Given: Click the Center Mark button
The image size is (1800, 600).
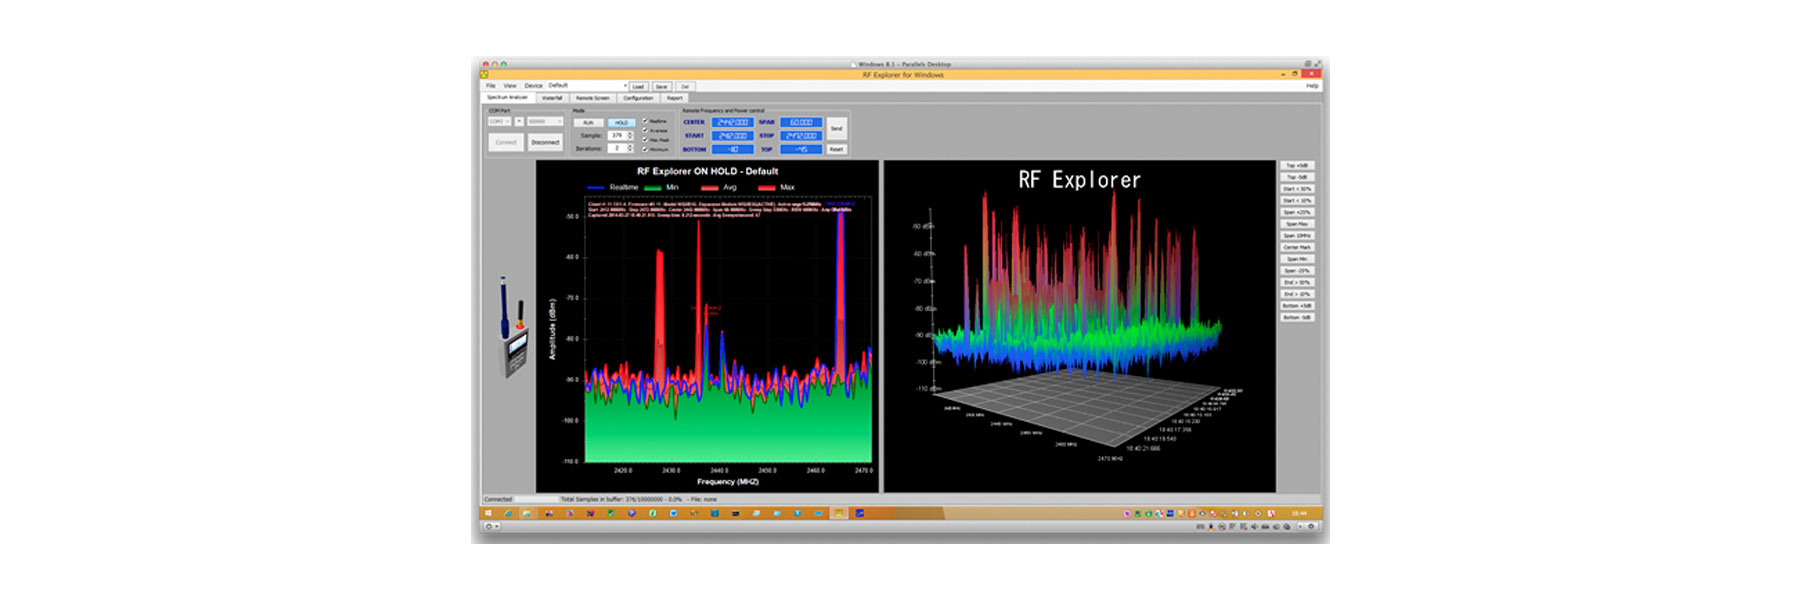Looking at the screenshot, I should tap(1297, 247).
